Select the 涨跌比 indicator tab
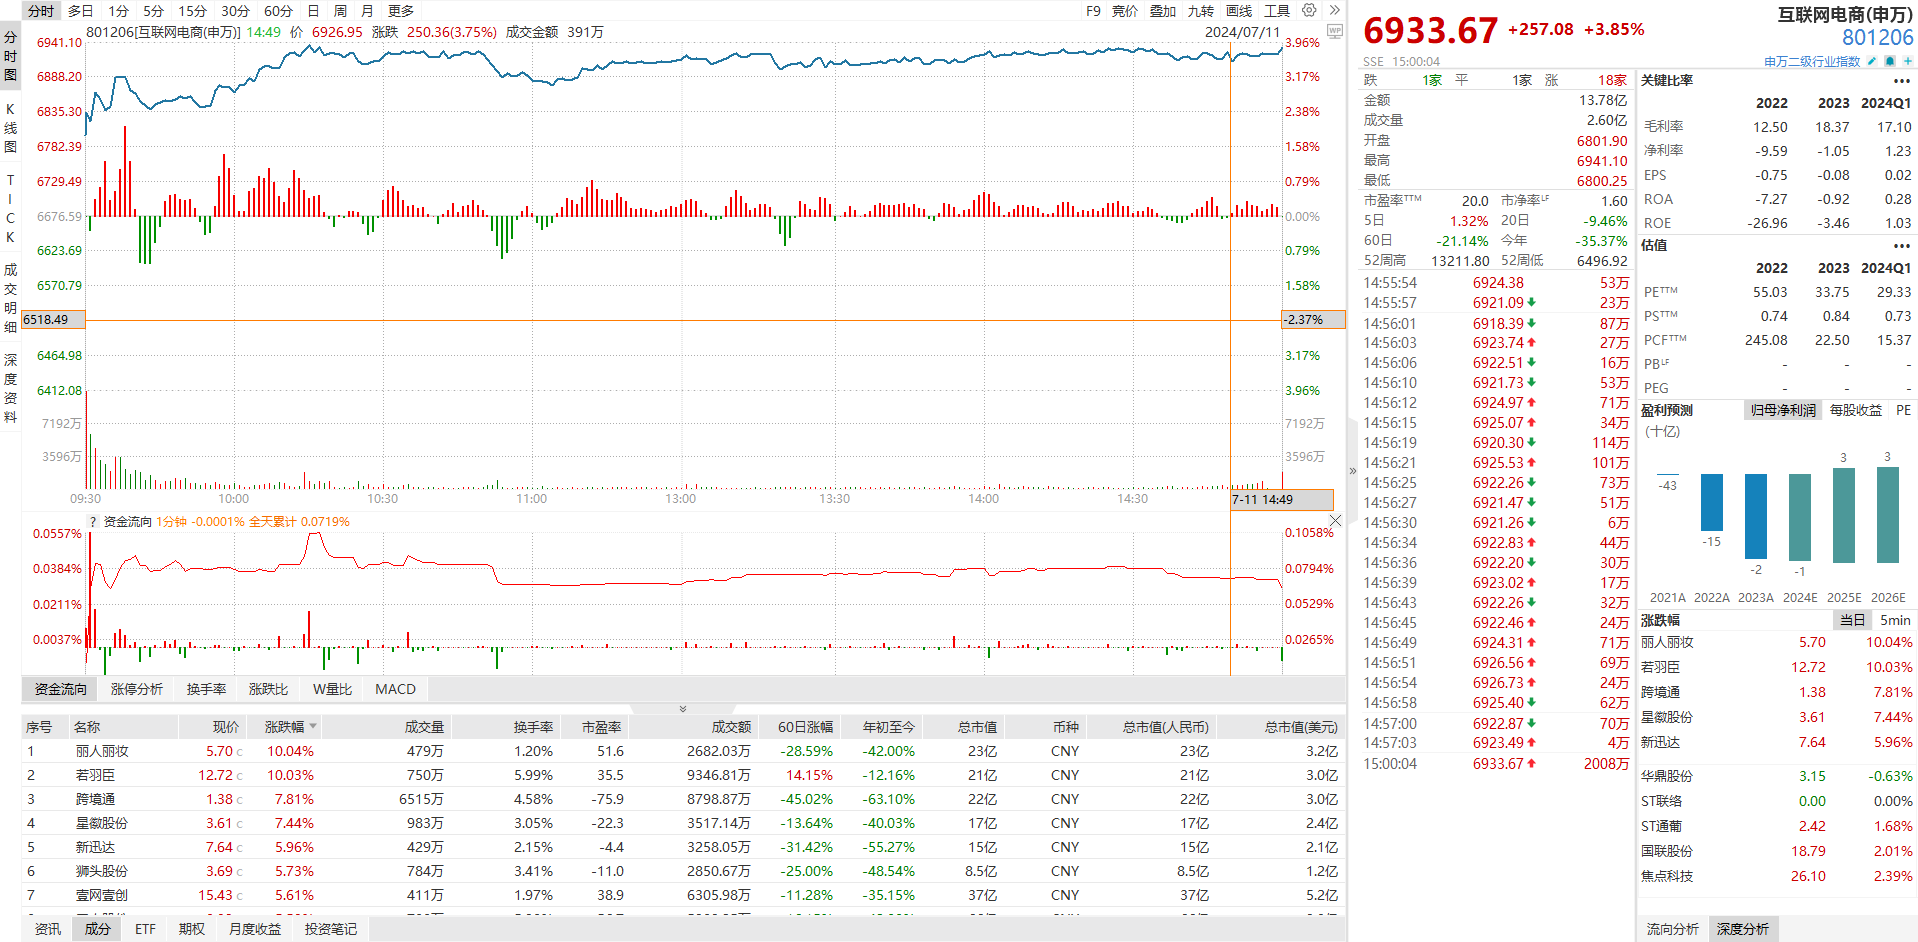The image size is (1918, 942). [268, 689]
